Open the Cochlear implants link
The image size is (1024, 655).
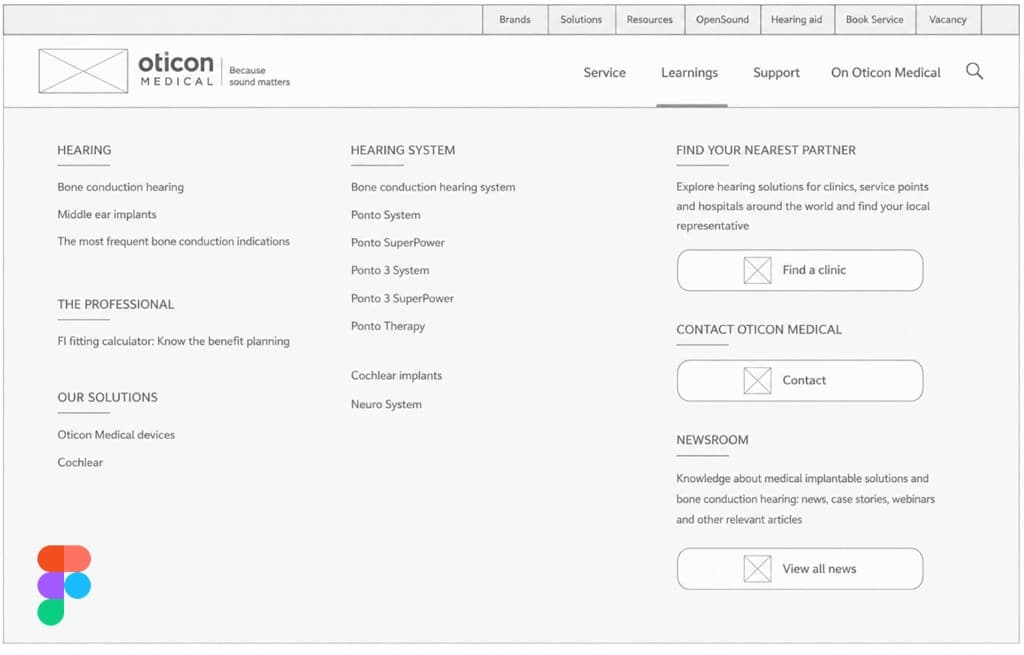pos(396,375)
